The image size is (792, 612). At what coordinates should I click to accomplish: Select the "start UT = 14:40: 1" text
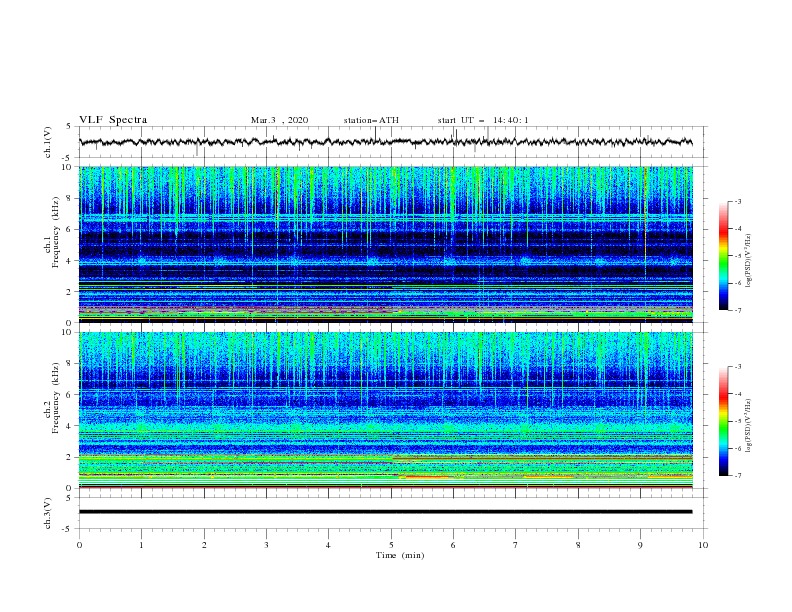pos(483,120)
